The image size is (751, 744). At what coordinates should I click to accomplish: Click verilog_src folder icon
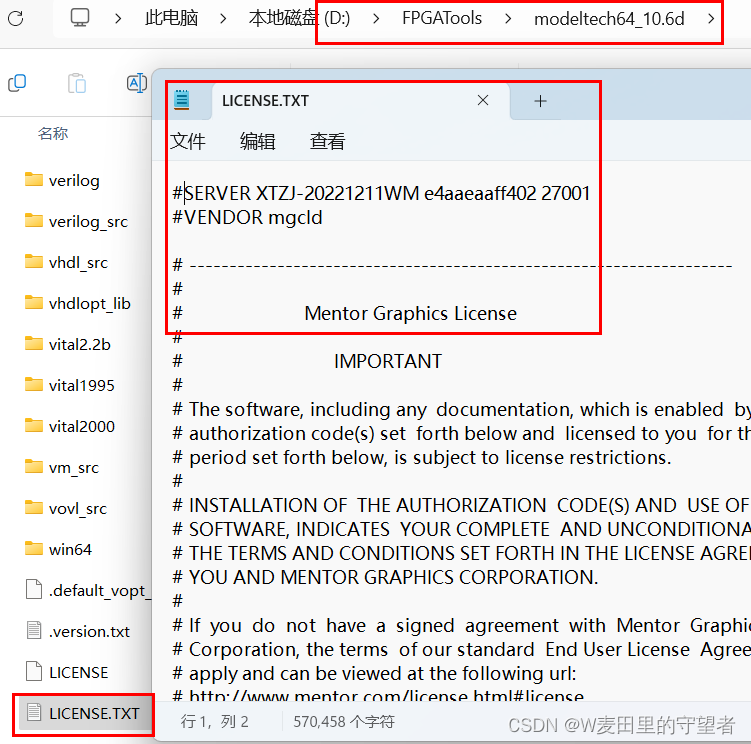pos(34,220)
